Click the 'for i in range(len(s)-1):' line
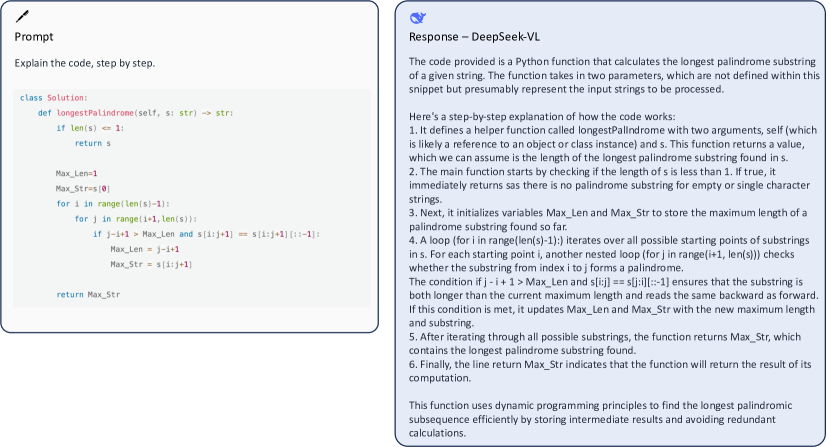This screenshot has height=447, width=830. pos(113,204)
